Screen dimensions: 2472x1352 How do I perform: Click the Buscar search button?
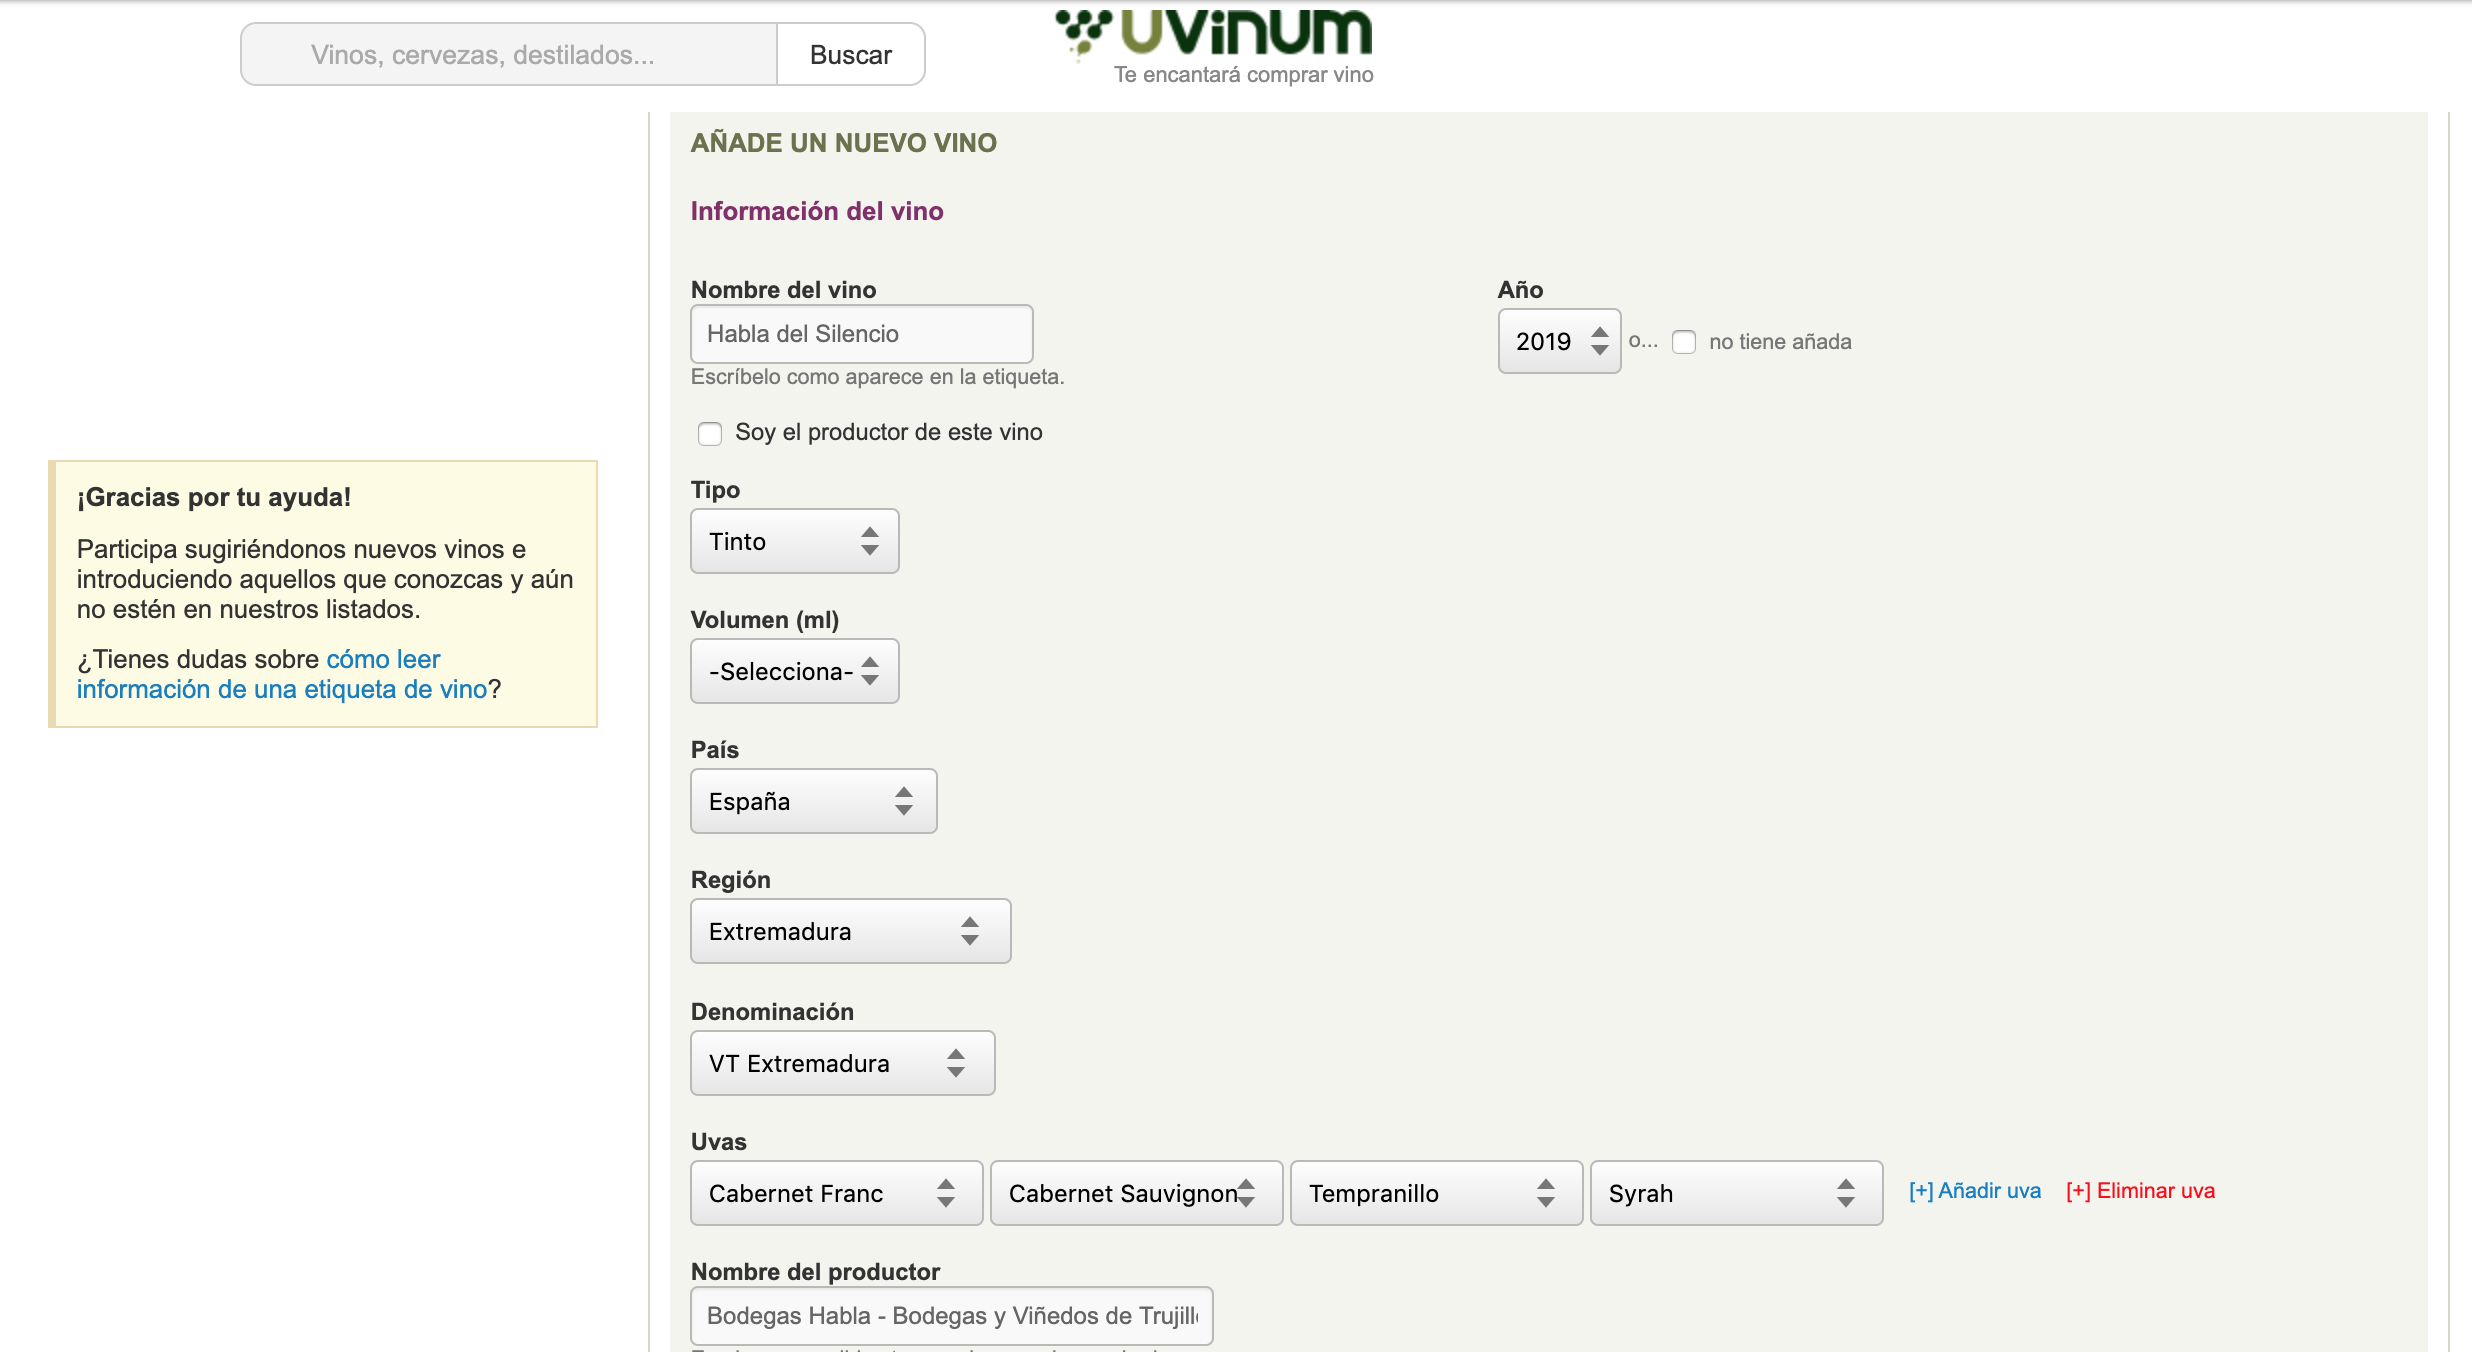click(x=850, y=55)
